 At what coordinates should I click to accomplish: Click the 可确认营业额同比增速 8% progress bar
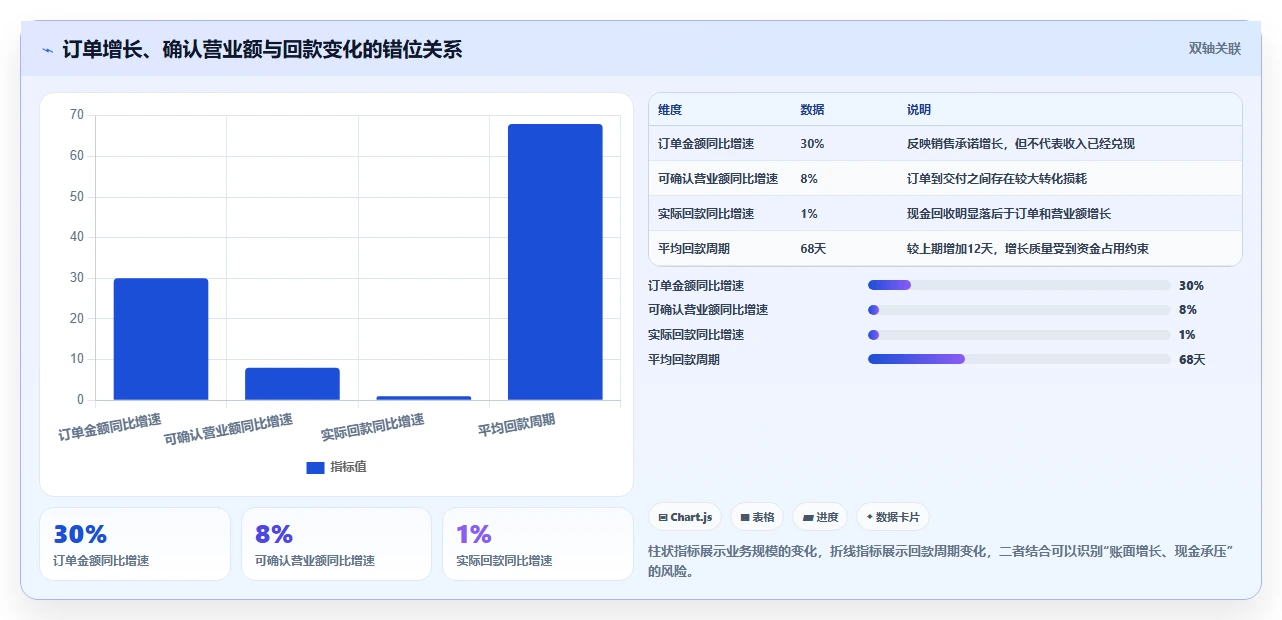click(1019, 310)
